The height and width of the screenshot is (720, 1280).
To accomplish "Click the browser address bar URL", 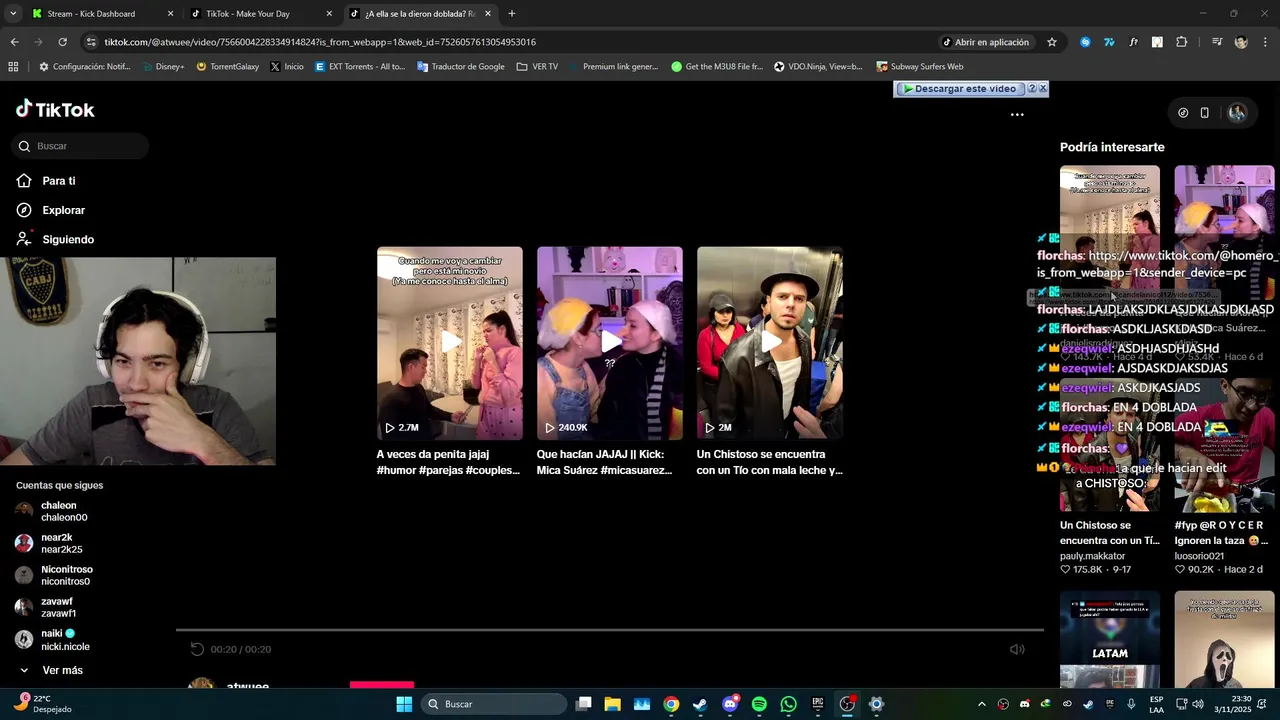I will [320, 42].
